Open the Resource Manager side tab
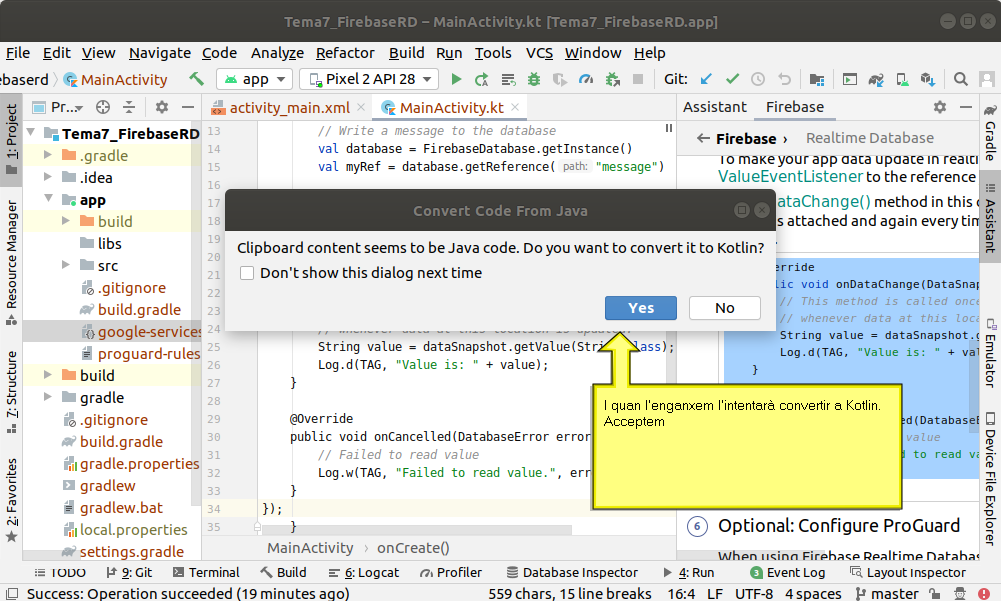Image resolution: width=1001 pixels, height=601 pixels. [x=11, y=263]
